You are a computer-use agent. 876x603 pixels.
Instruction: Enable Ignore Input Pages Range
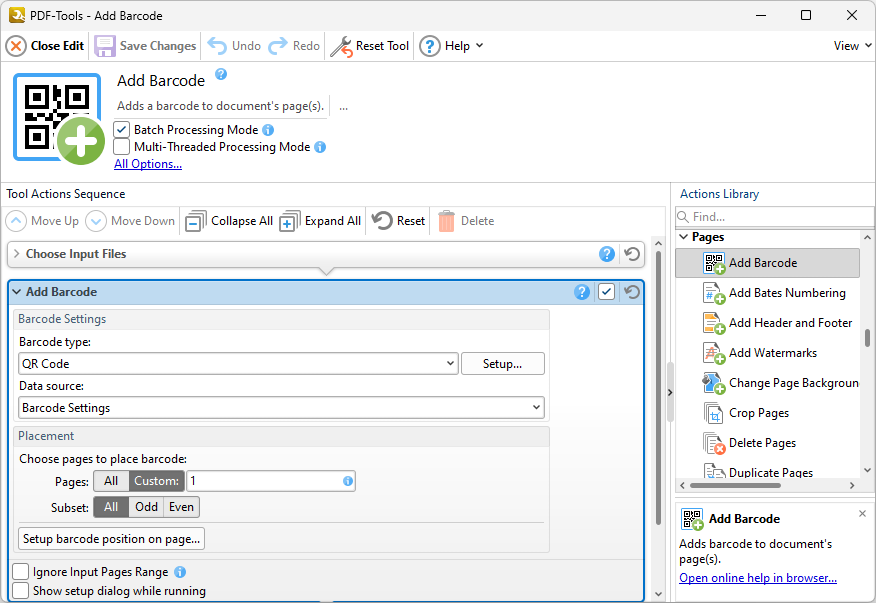21,572
